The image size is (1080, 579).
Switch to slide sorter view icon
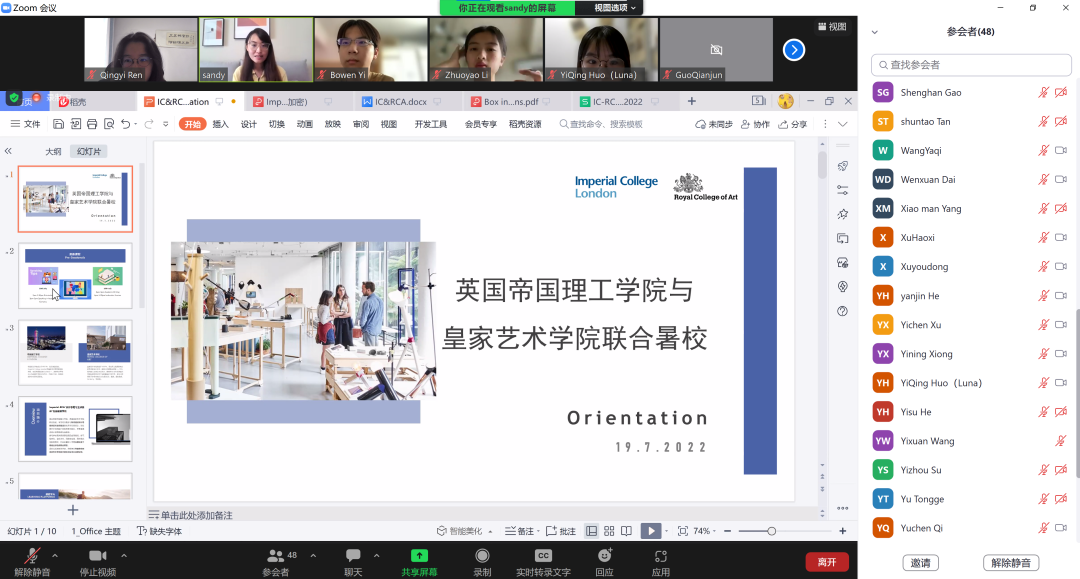pyautogui.click(x=609, y=529)
